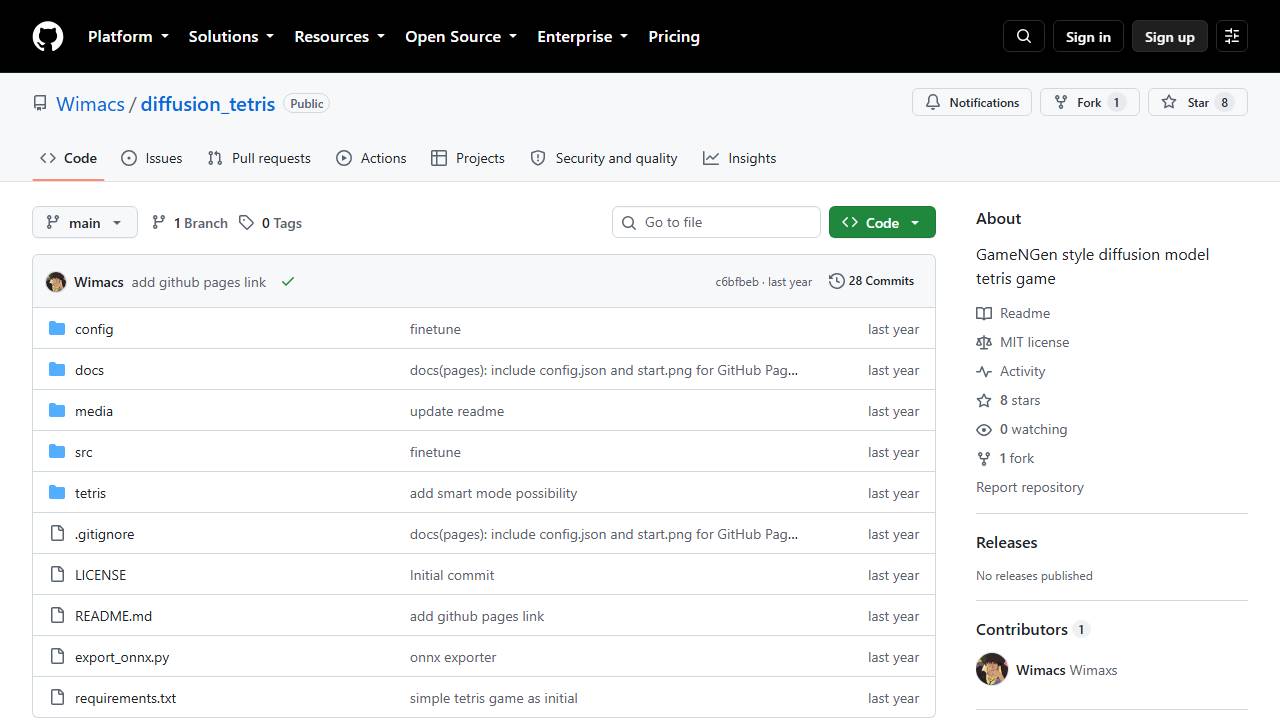1280x720 pixels.
Task: Click the GitHub logo icon
Action: 48,37
